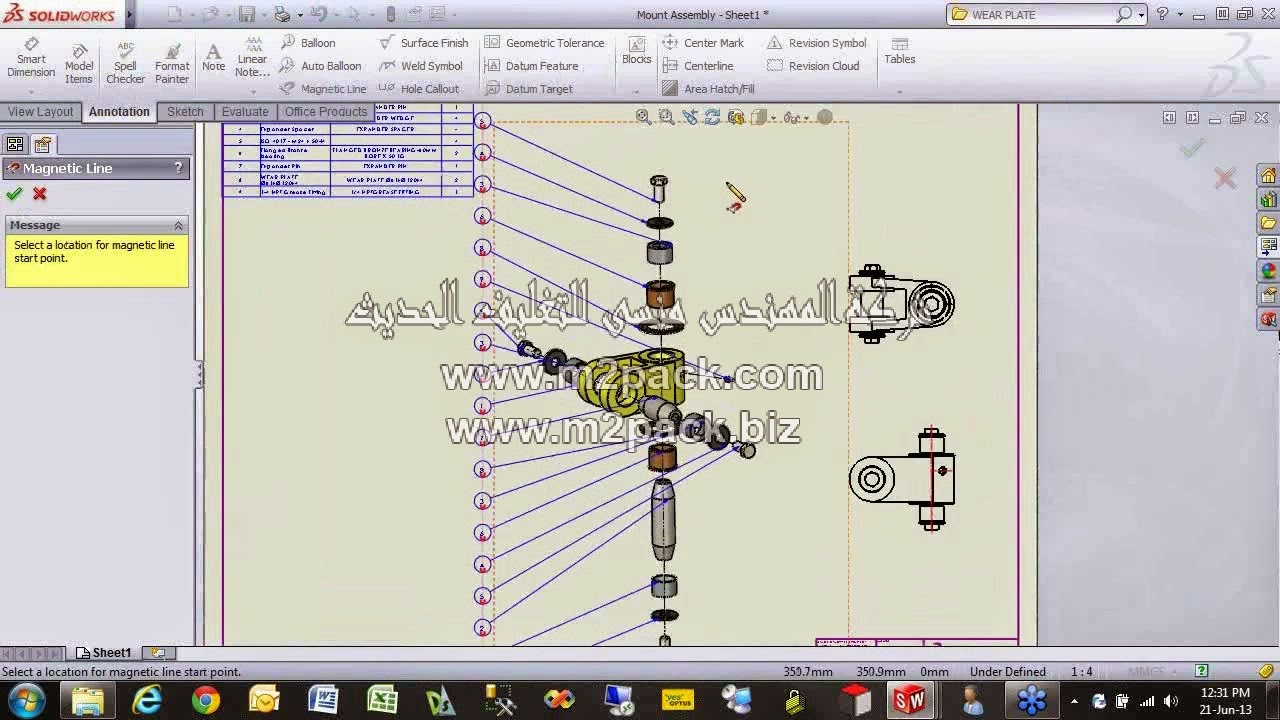Insert a Center Mark

coord(703,43)
